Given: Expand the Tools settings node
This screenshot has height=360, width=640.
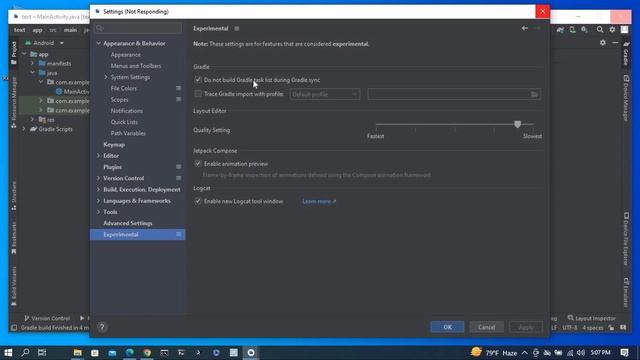Looking at the screenshot, I should (98, 212).
